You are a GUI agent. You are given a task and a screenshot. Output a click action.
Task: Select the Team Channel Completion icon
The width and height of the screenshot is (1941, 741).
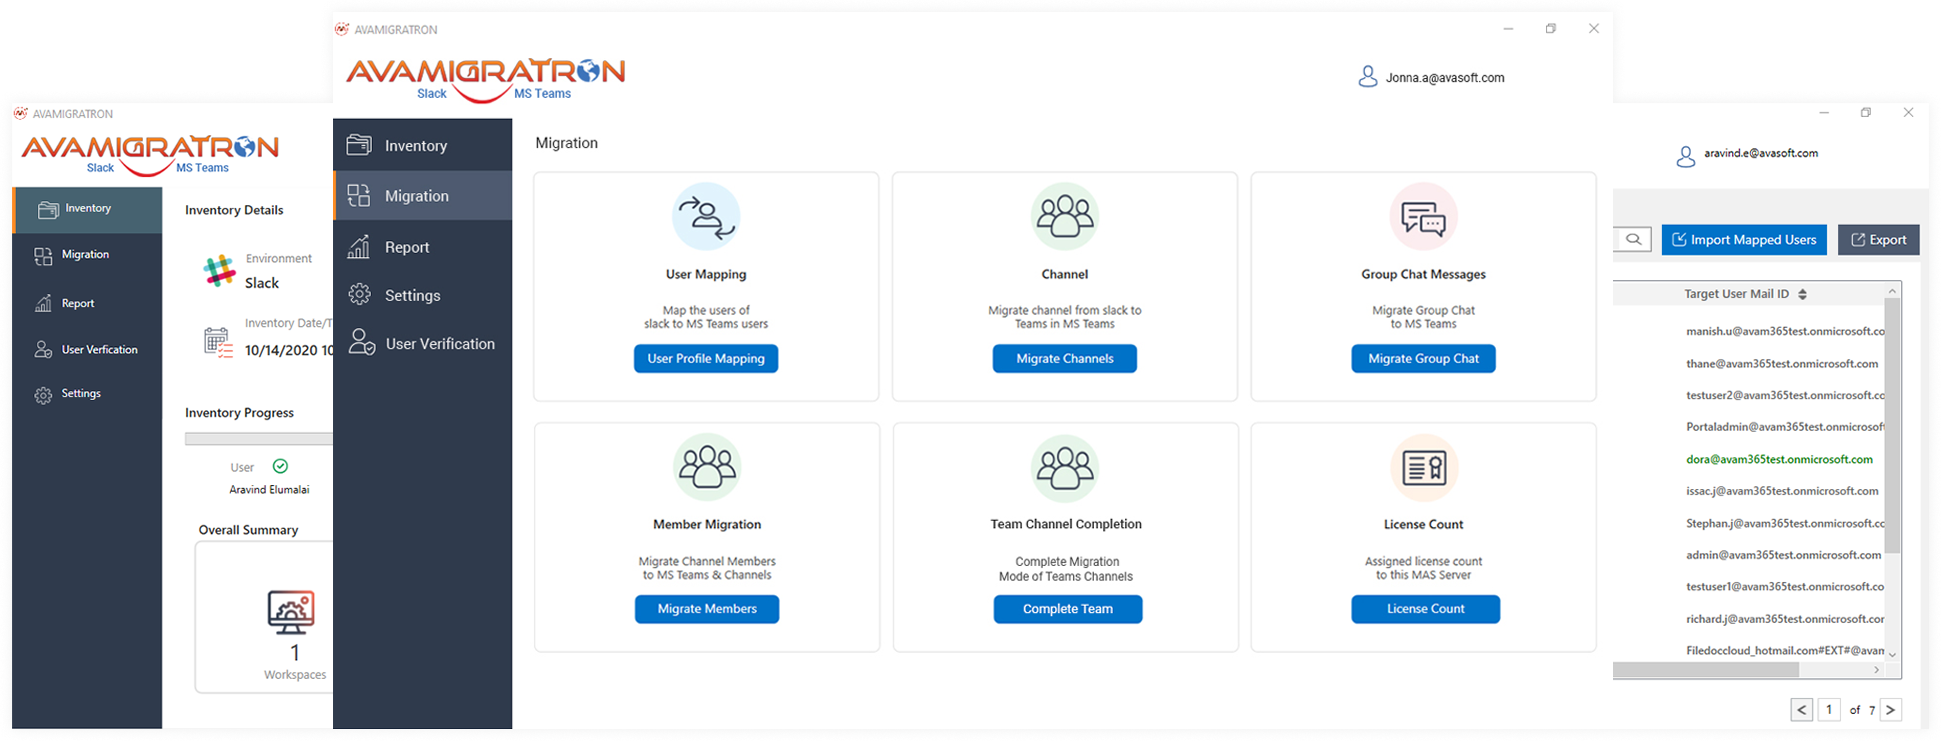point(1065,467)
